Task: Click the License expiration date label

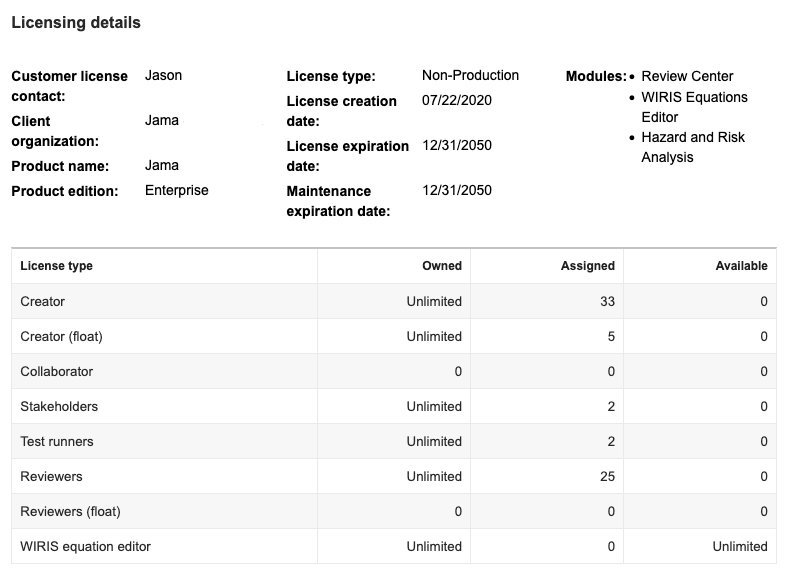Action: click(x=348, y=156)
